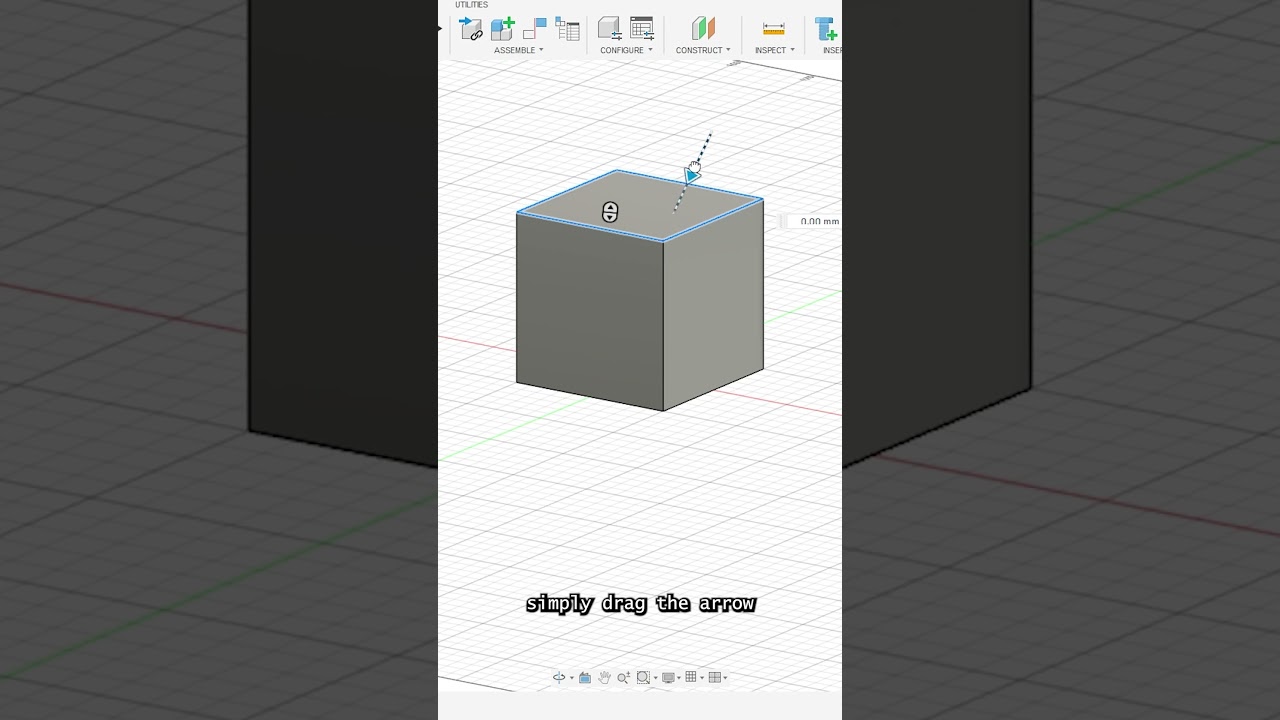
Task: Select the left front face of the cube
Action: [590, 310]
